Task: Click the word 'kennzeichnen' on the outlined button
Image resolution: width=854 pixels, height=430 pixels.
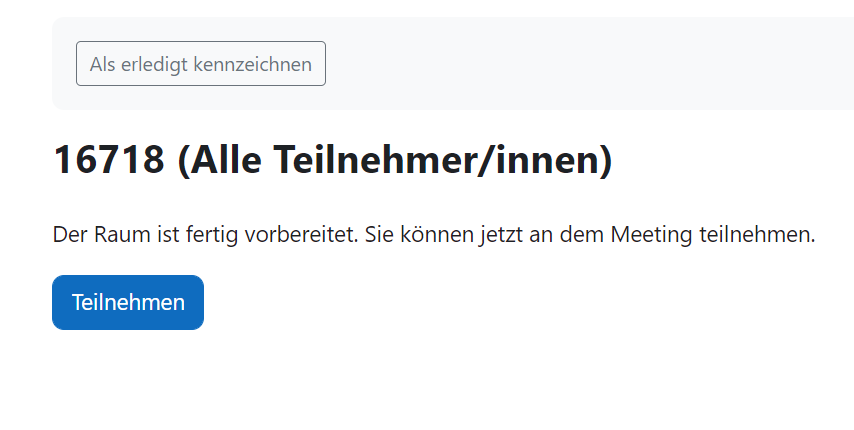Action: point(253,64)
